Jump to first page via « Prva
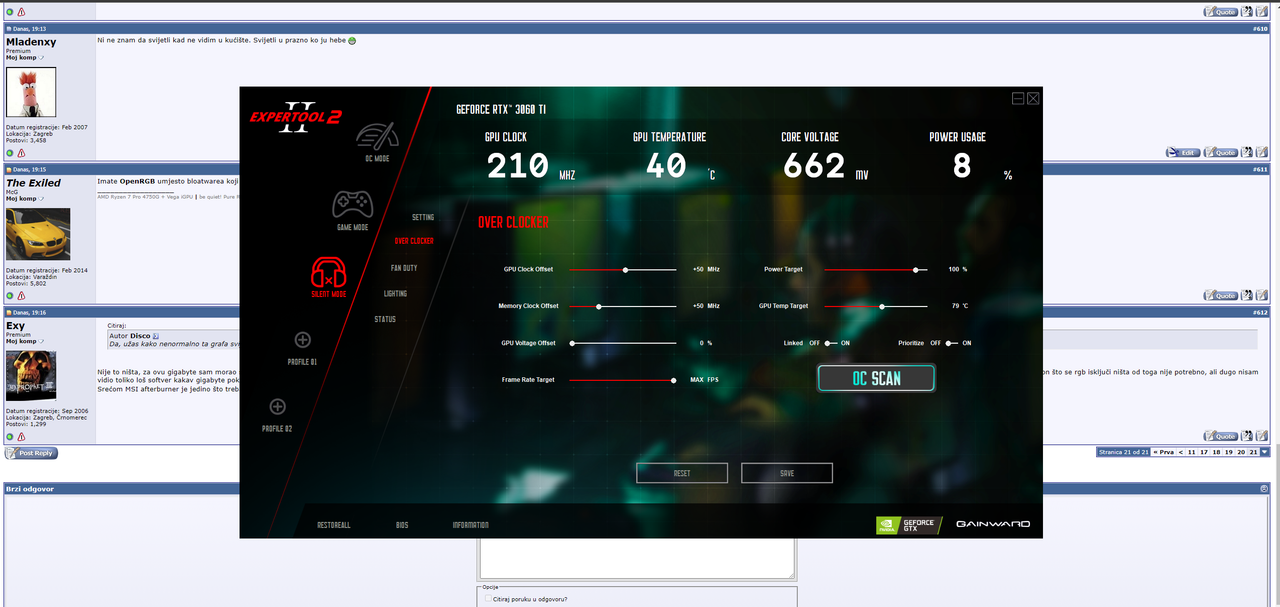The width and height of the screenshot is (1280, 607). click(1163, 452)
